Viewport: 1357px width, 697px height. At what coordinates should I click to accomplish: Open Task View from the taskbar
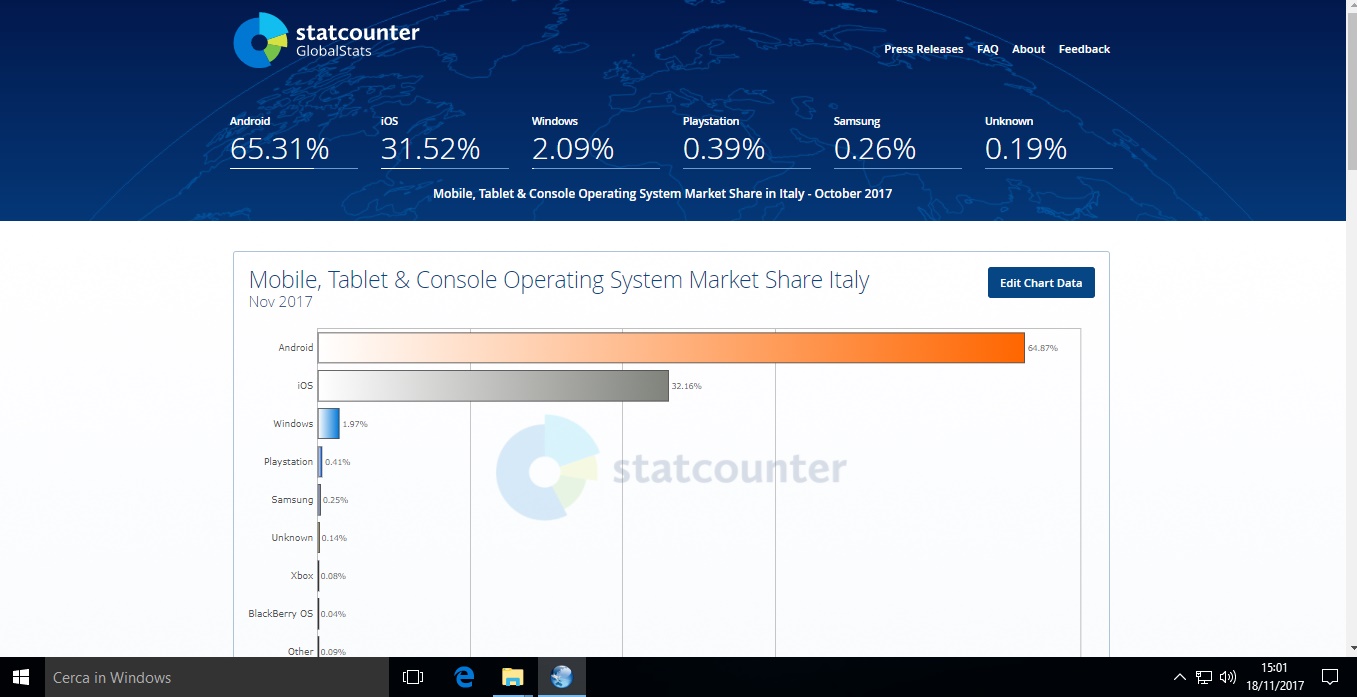(413, 677)
